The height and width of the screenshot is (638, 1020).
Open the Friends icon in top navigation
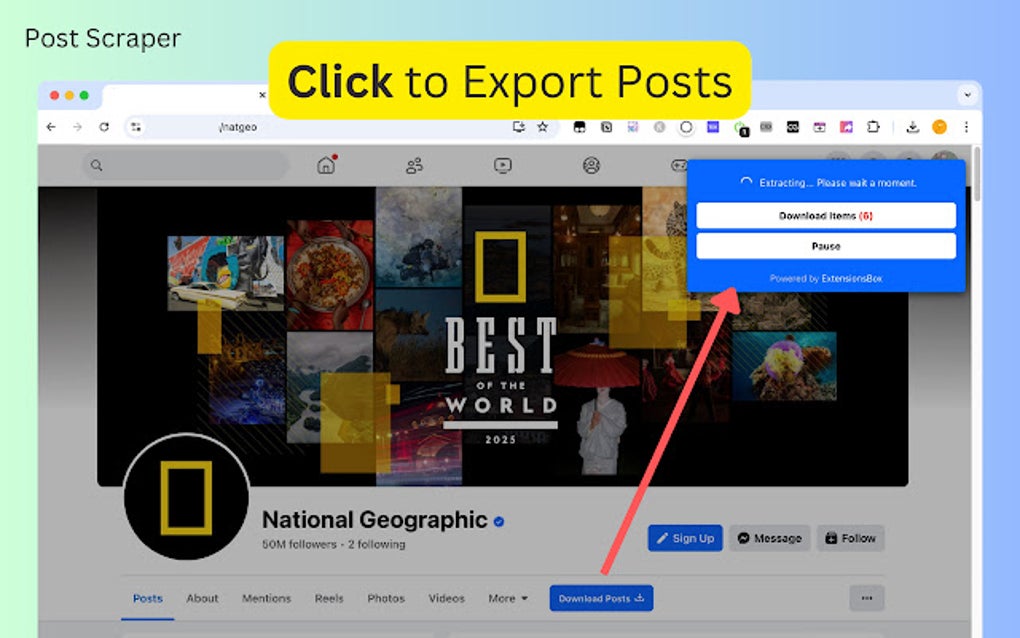pos(414,164)
